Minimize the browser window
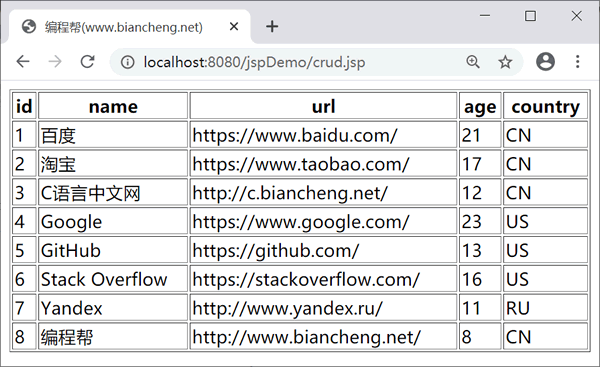 point(485,16)
